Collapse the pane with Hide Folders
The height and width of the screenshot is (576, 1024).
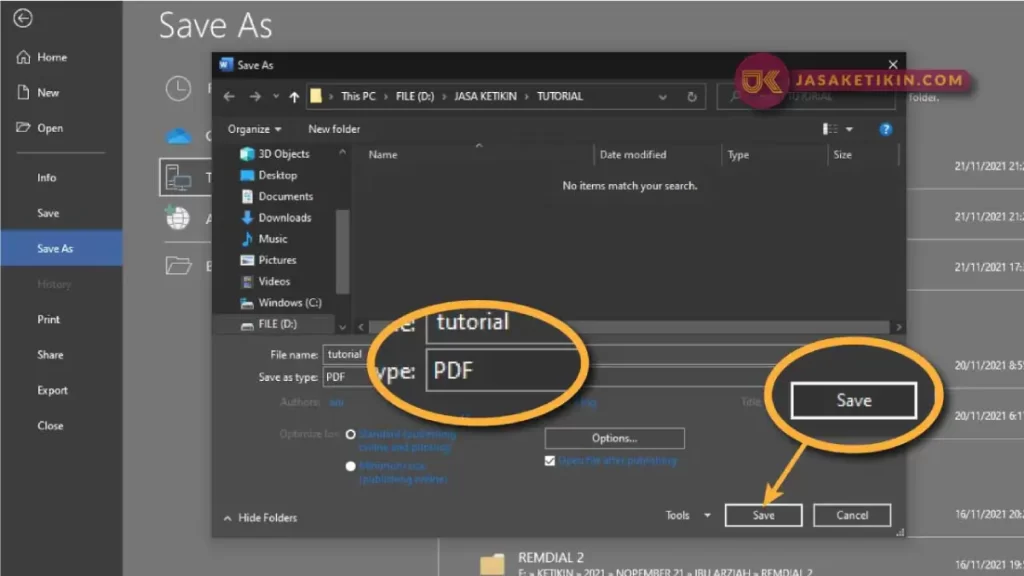(x=260, y=518)
